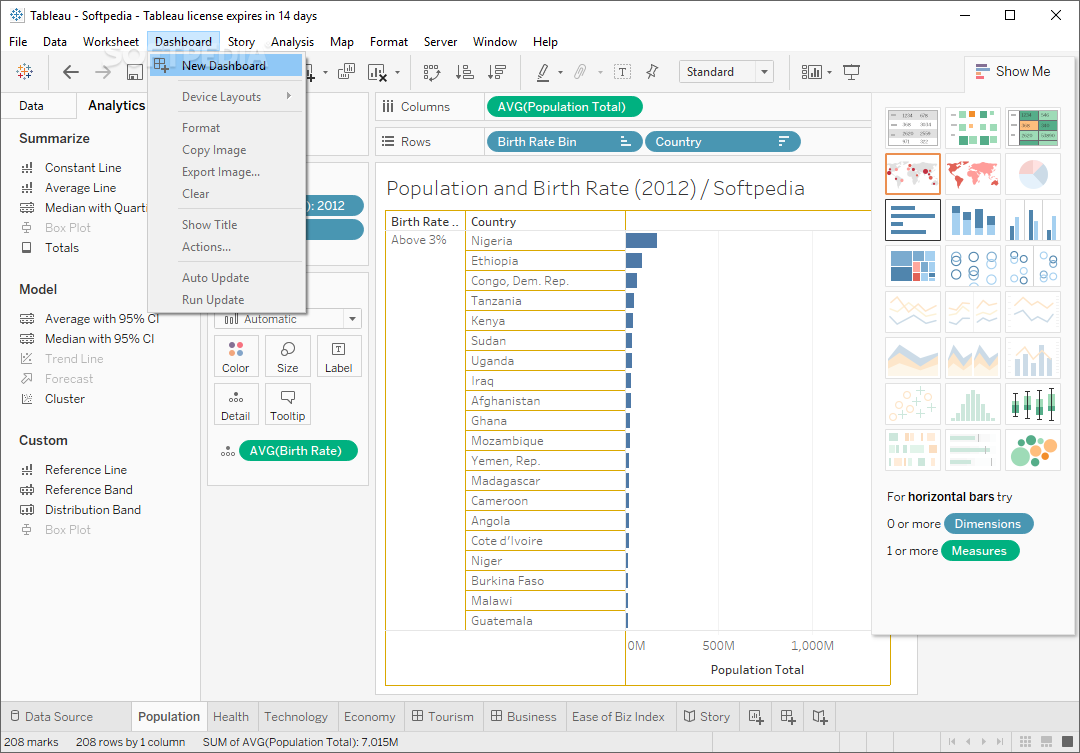Open dropdown arrow next to Show/hide cards
The width and height of the screenshot is (1080, 753).
829,72
